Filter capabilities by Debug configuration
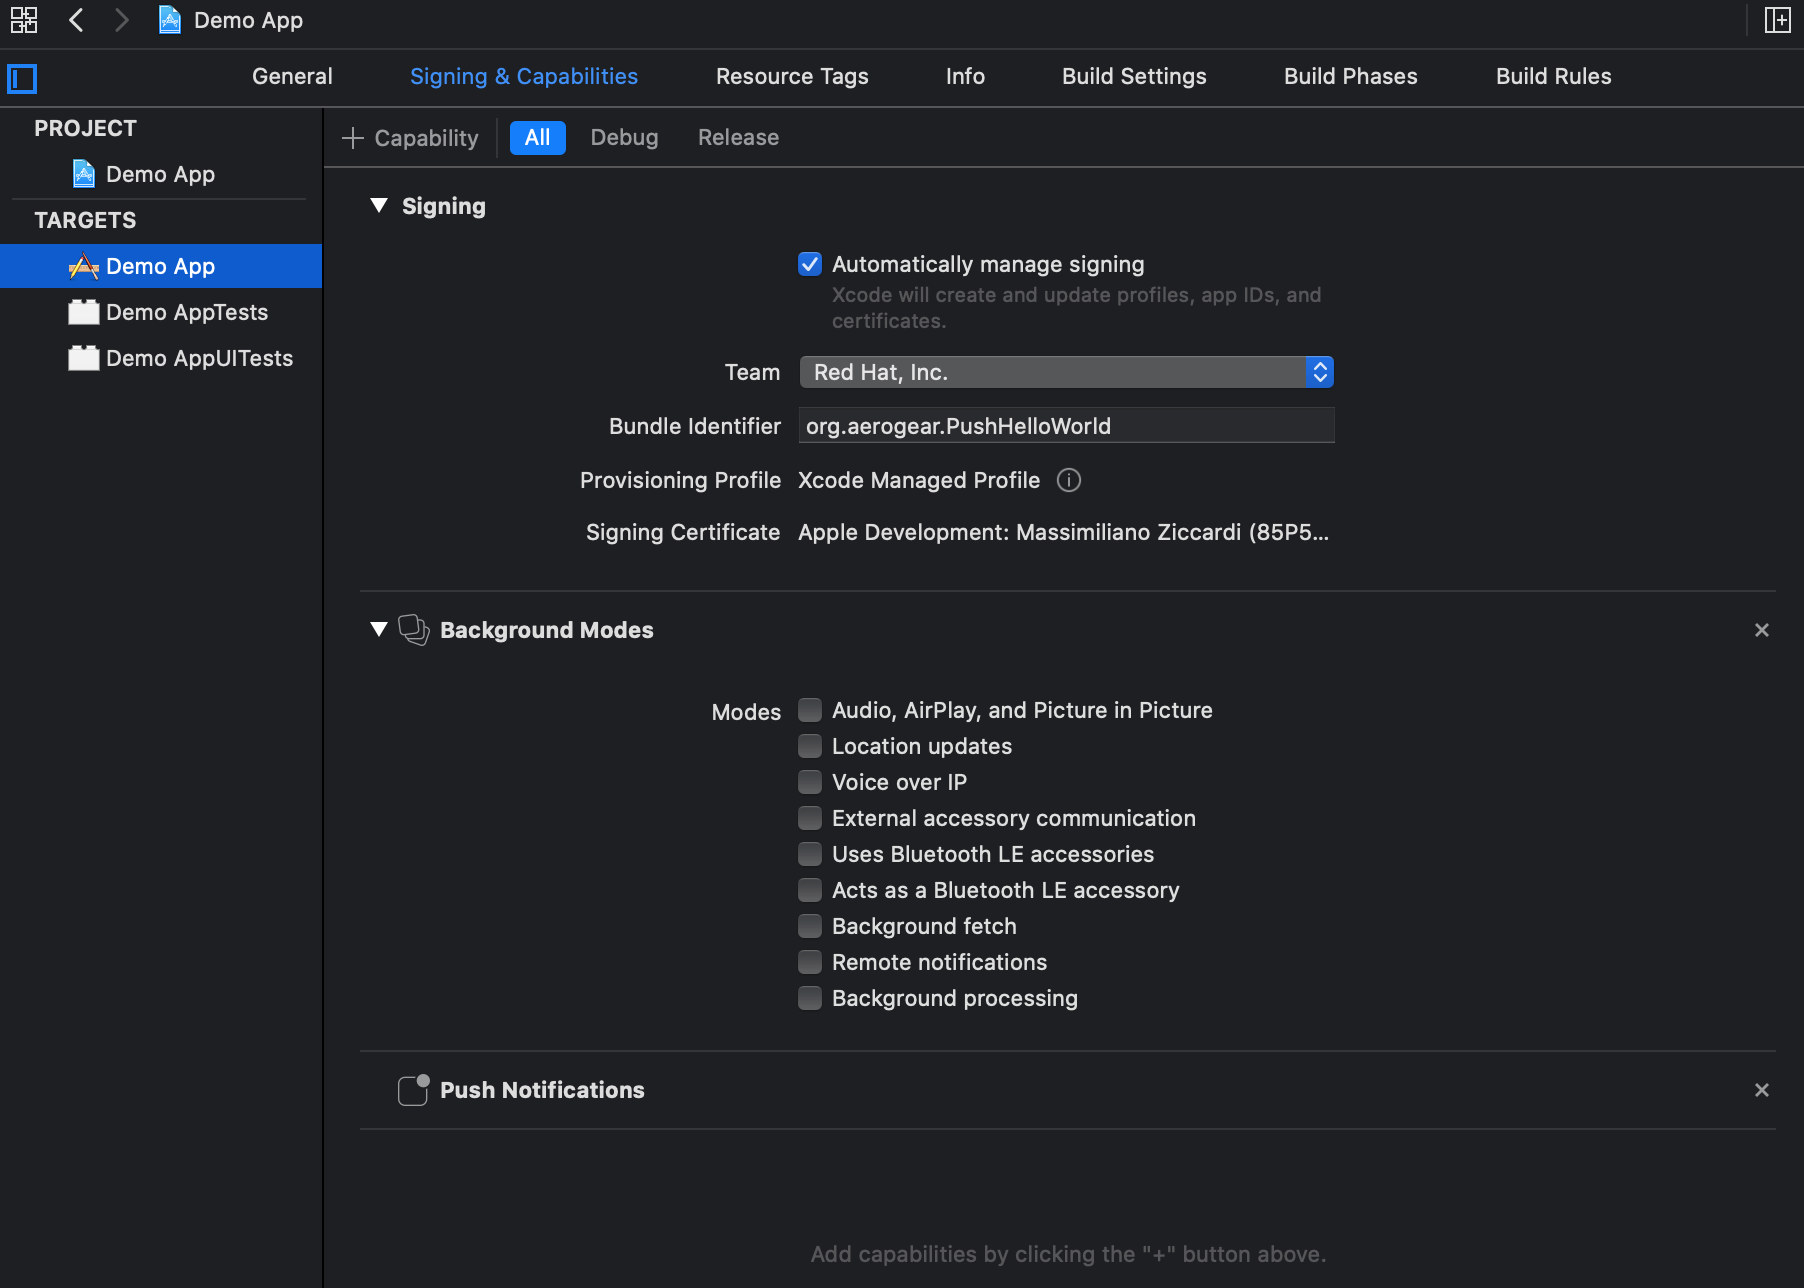This screenshot has height=1288, width=1804. click(x=624, y=138)
